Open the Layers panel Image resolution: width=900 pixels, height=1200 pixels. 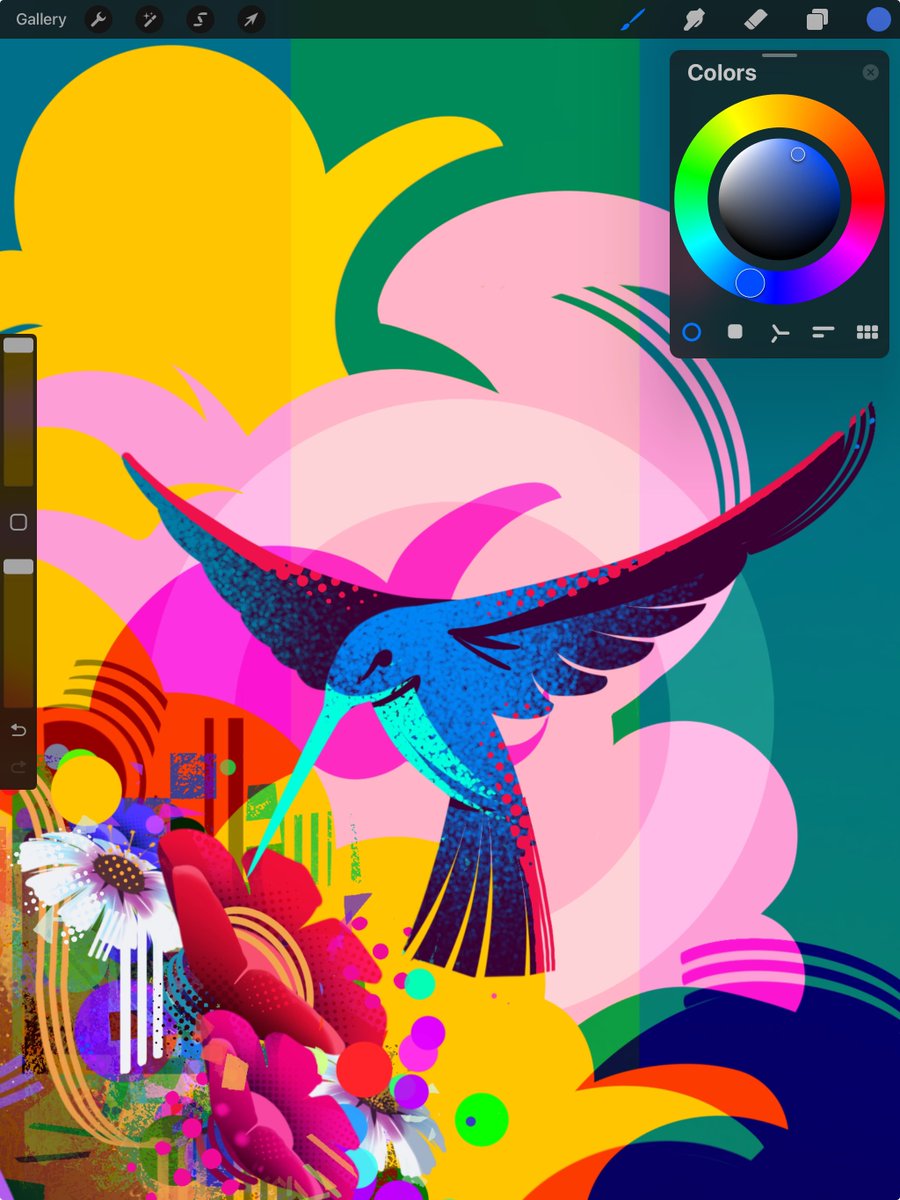tap(817, 19)
